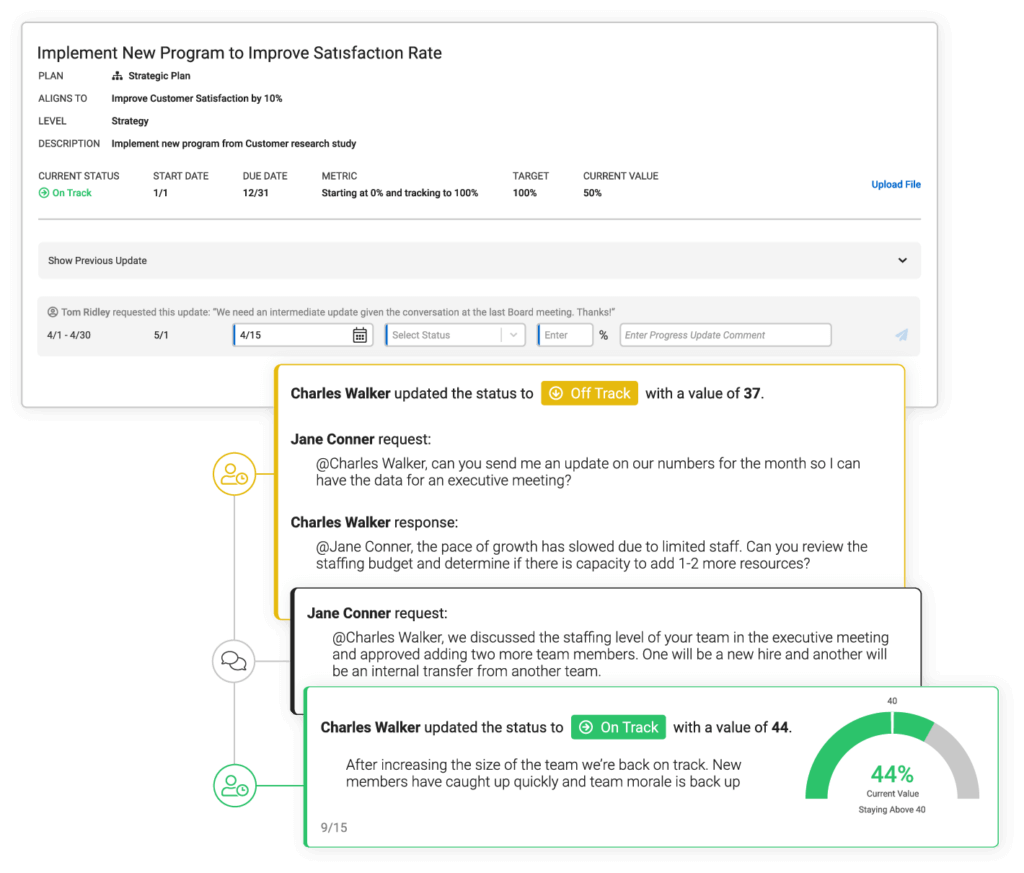Click the Strategic Plan hierarchy icon
The image size is (1024, 873).
point(117,75)
